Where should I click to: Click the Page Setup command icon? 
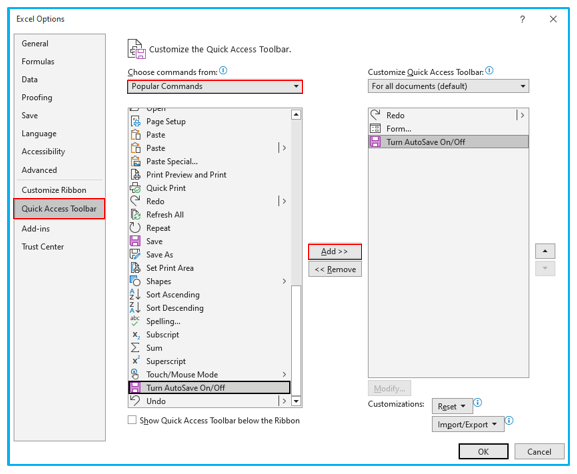pos(135,121)
